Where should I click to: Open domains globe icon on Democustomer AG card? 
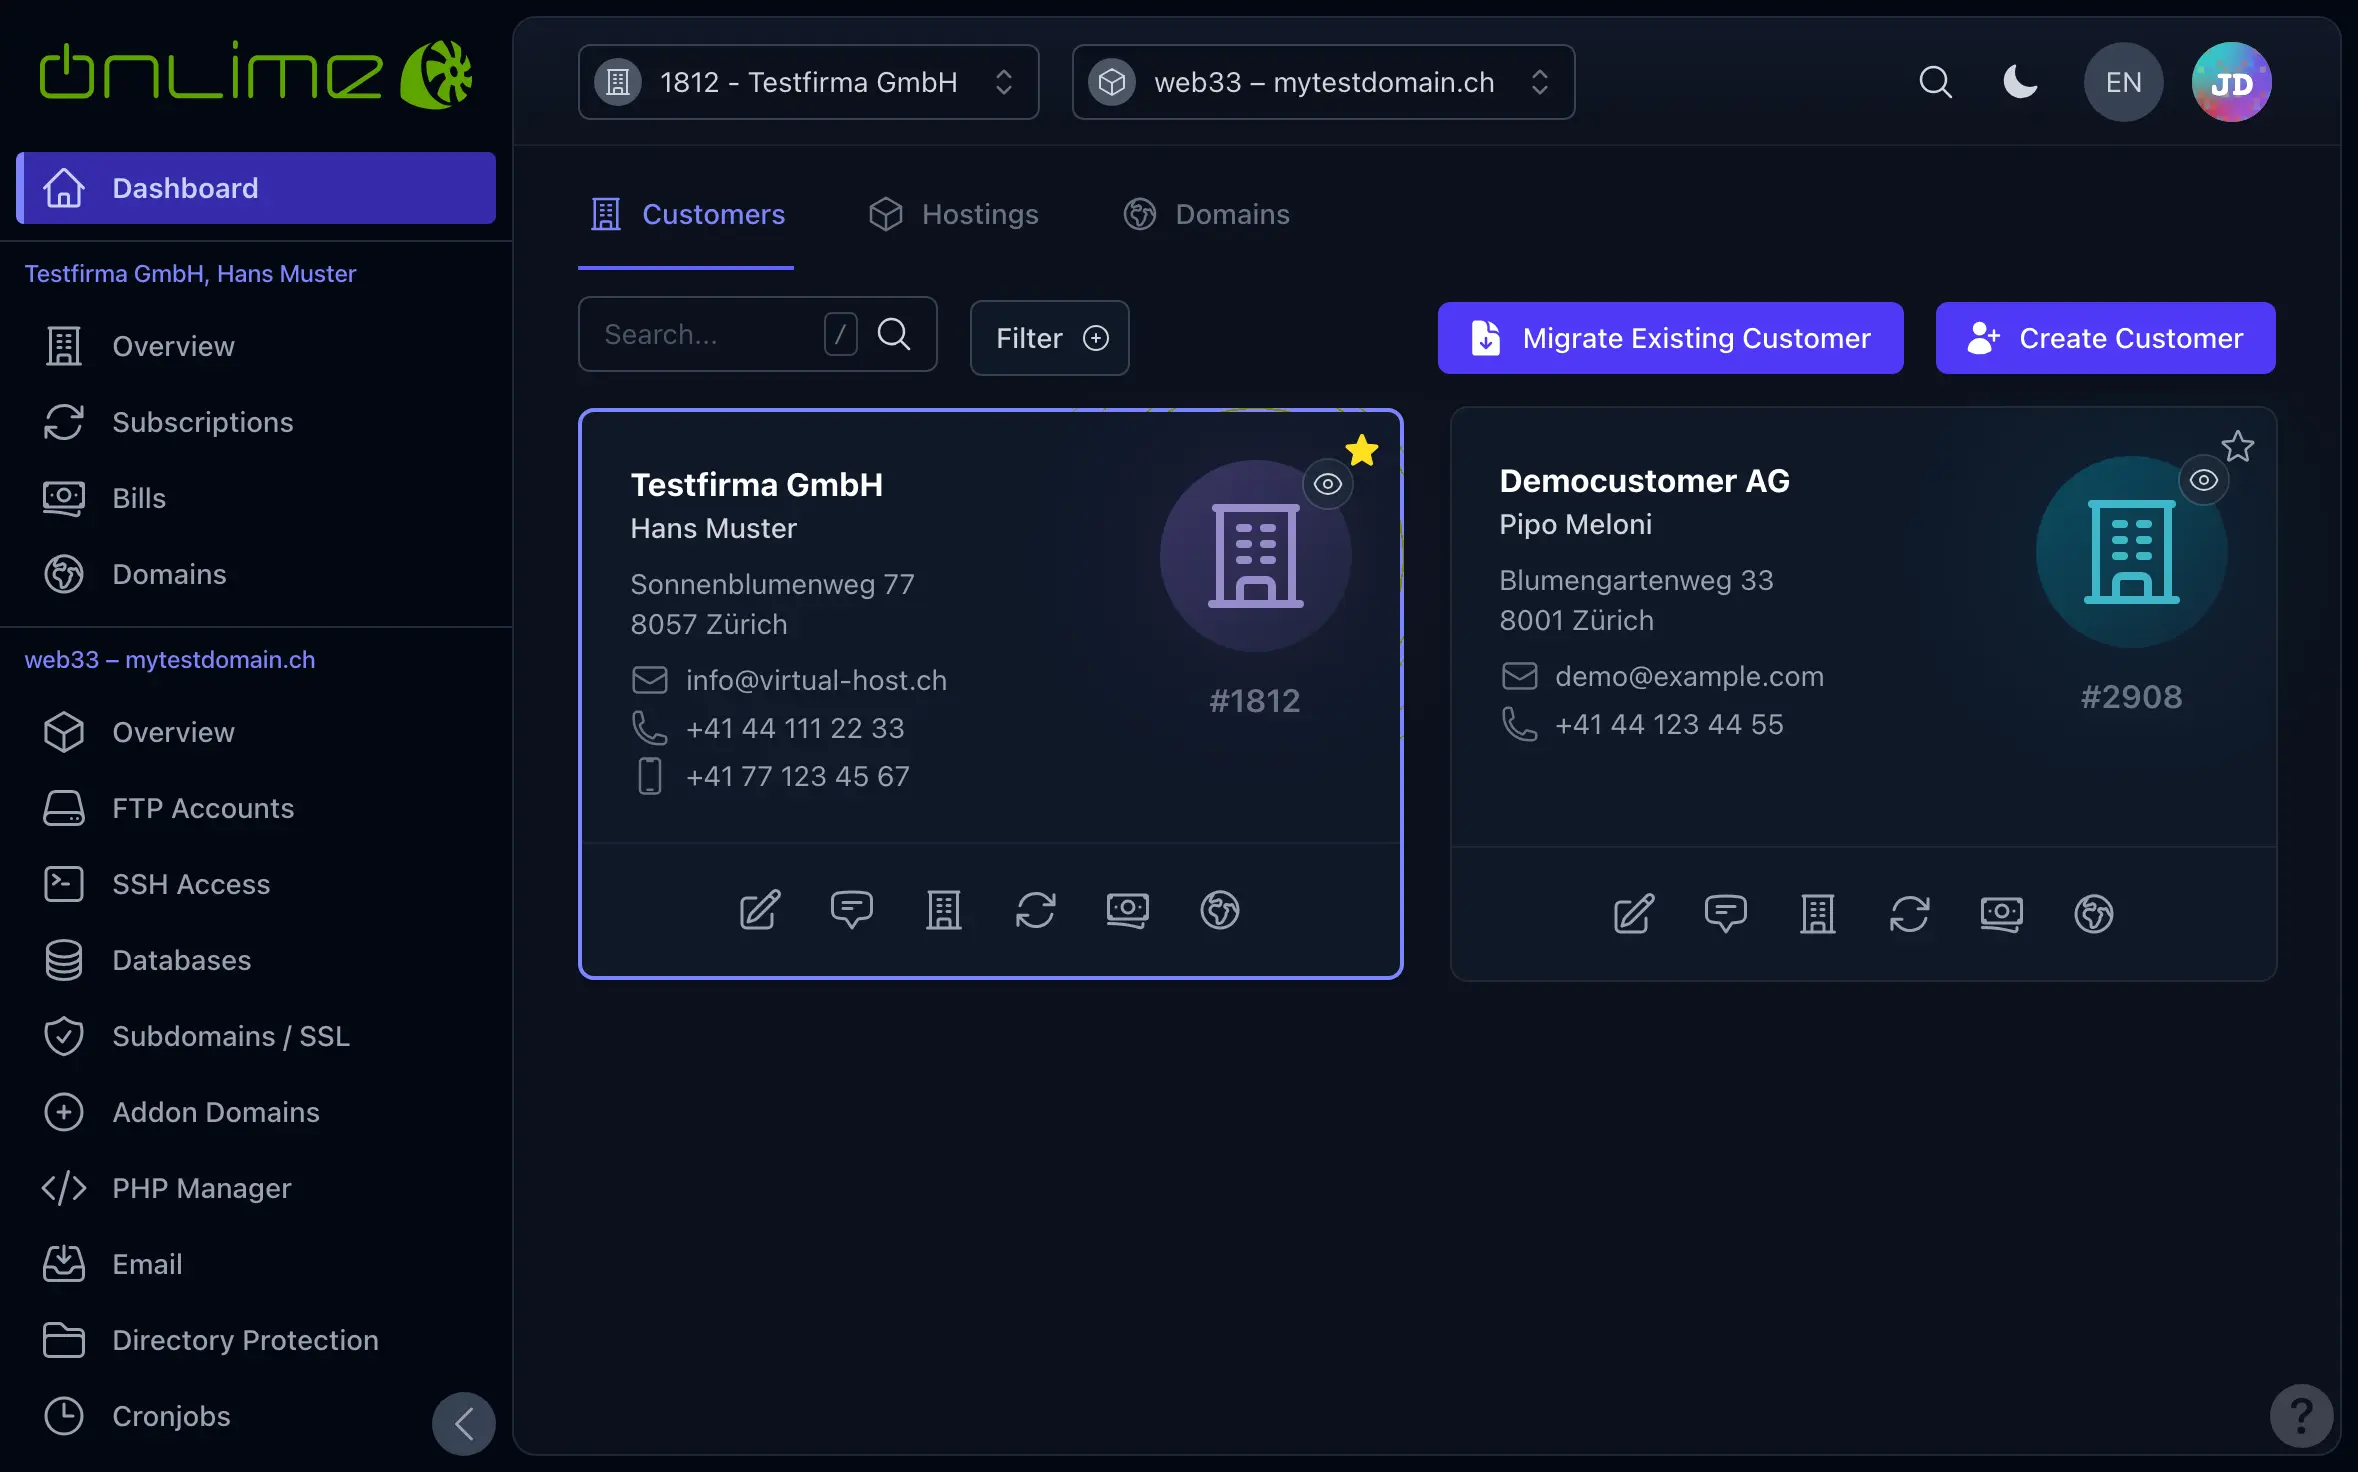[2093, 914]
